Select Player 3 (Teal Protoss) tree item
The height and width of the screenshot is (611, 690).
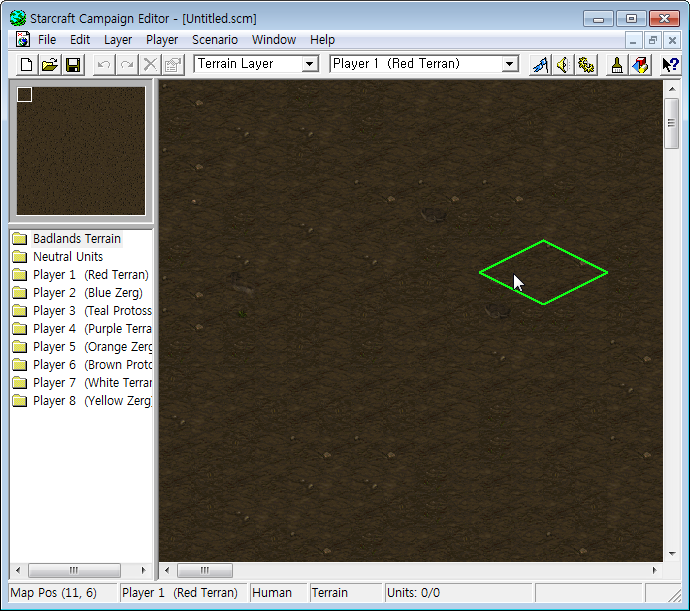[x=92, y=311]
